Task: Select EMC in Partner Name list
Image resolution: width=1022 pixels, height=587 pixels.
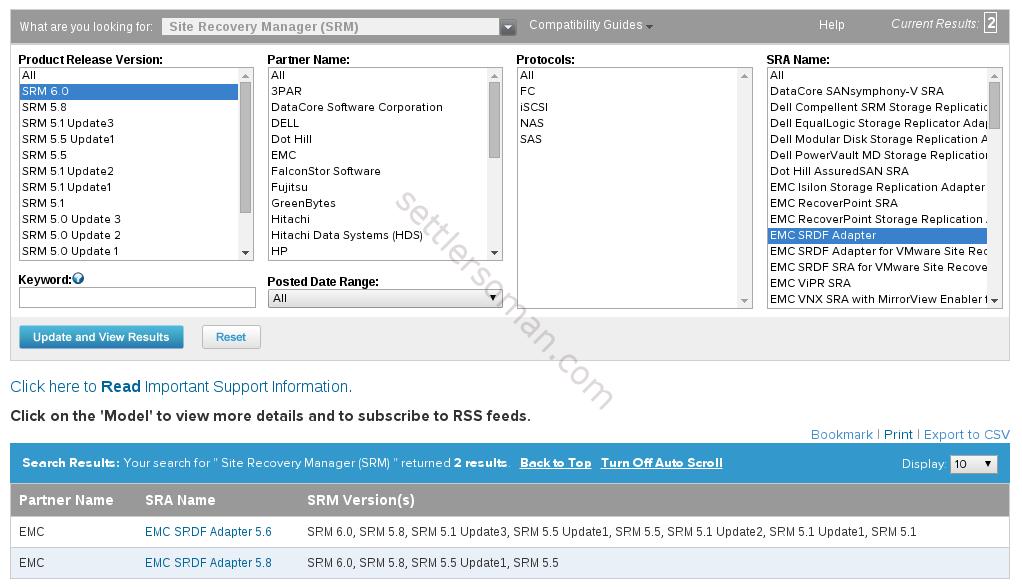Action: click(378, 155)
